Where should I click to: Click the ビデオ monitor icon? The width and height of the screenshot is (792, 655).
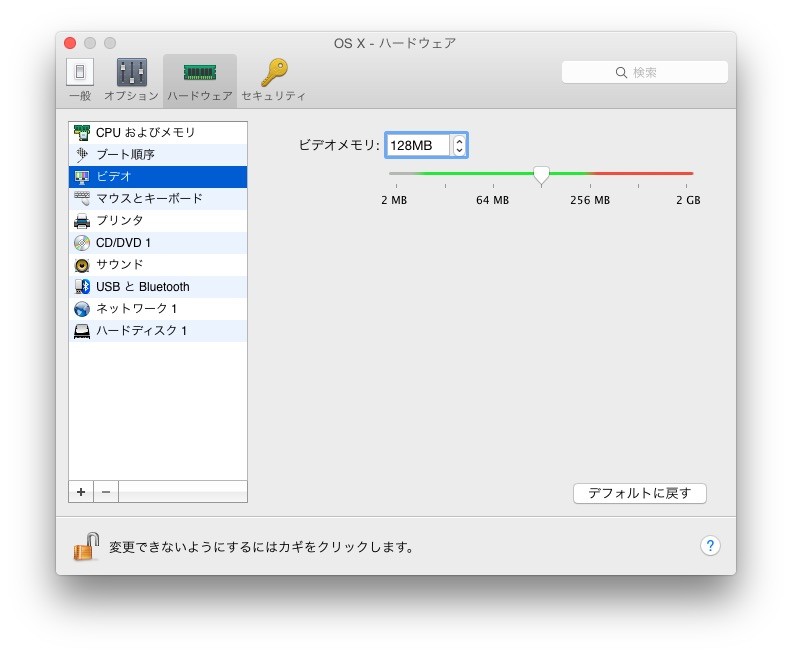[x=82, y=177]
